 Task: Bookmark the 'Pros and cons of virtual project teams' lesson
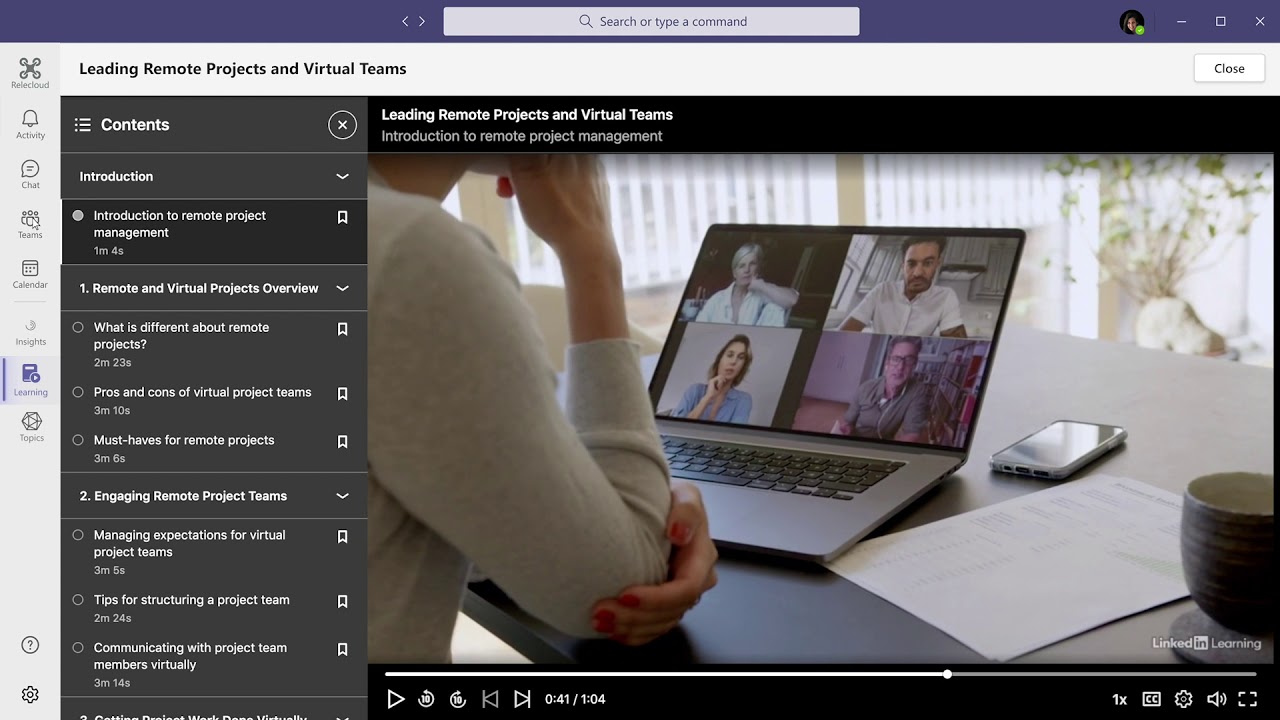pos(342,393)
